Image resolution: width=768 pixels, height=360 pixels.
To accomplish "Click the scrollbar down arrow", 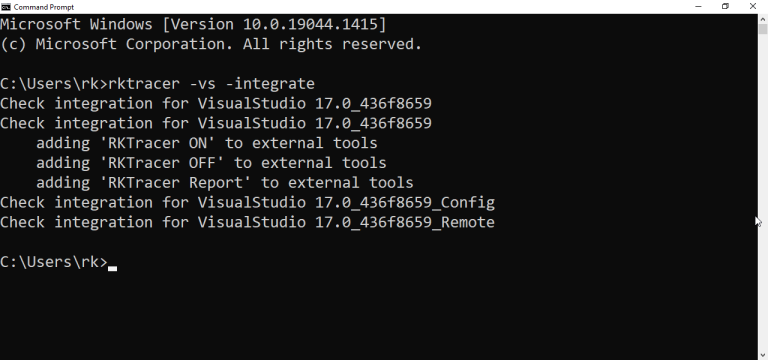I will pyautogui.click(x=763, y=355).
